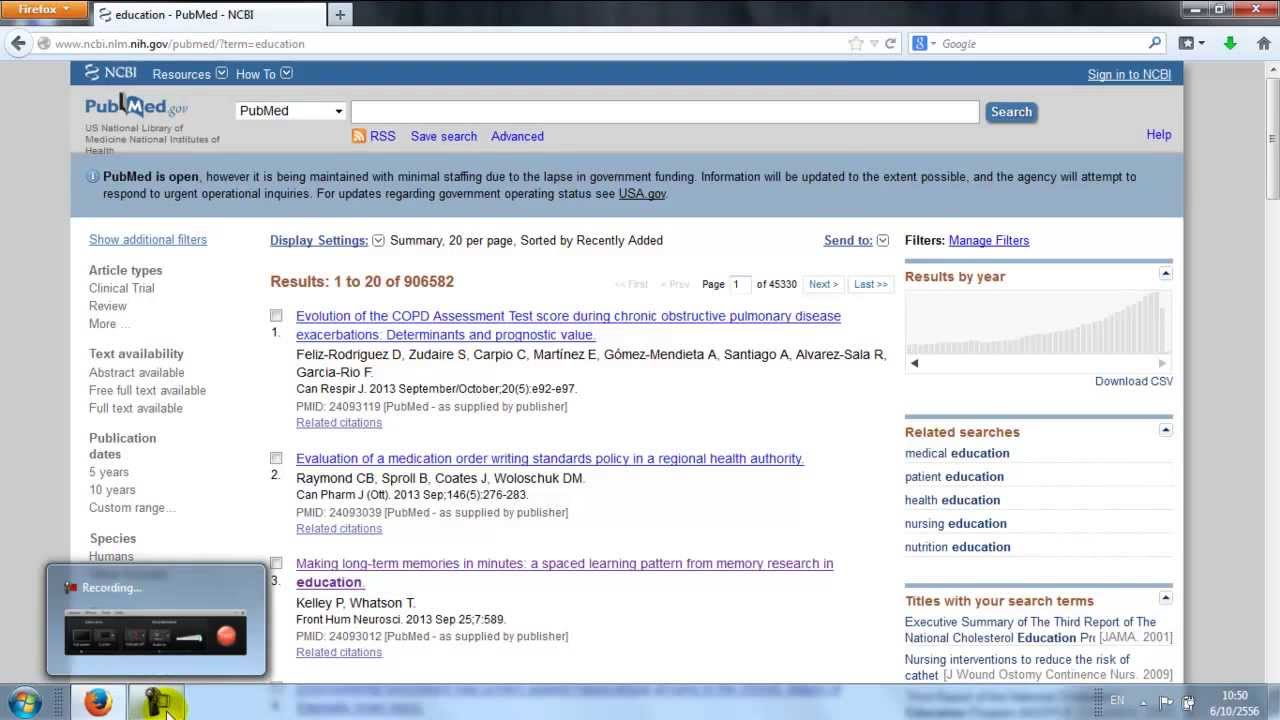The width and height of the screenshot is (1280, 720).
Task: Open the COPD Assessment Test article title
Action: (x=568, y=325)
